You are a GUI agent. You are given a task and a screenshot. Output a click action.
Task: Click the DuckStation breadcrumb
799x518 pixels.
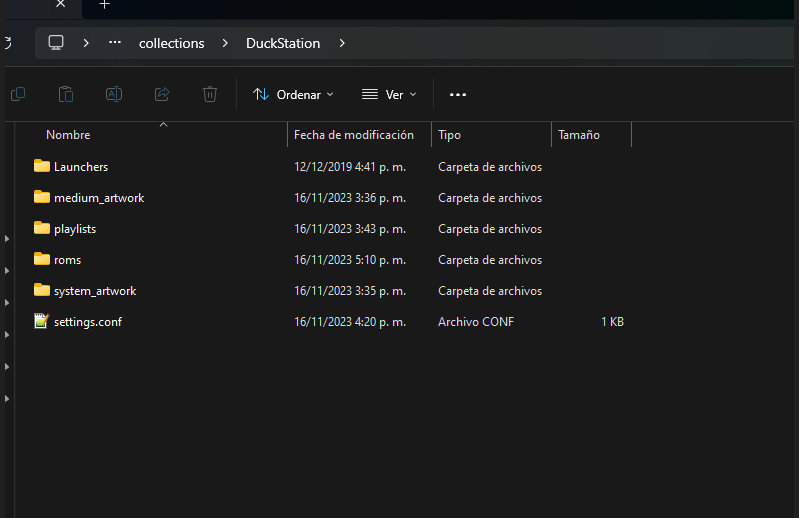pyautogui.click(x=283, y=43)
